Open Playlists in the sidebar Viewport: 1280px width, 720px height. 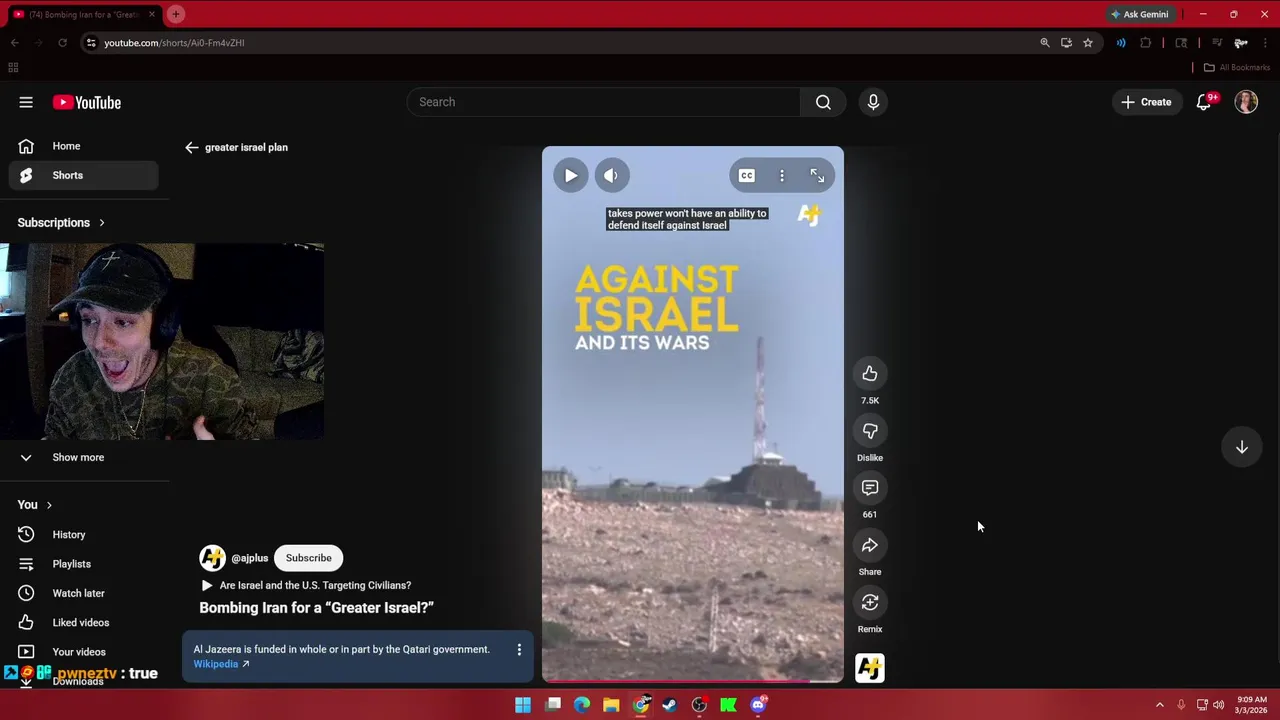pos(84,564)
